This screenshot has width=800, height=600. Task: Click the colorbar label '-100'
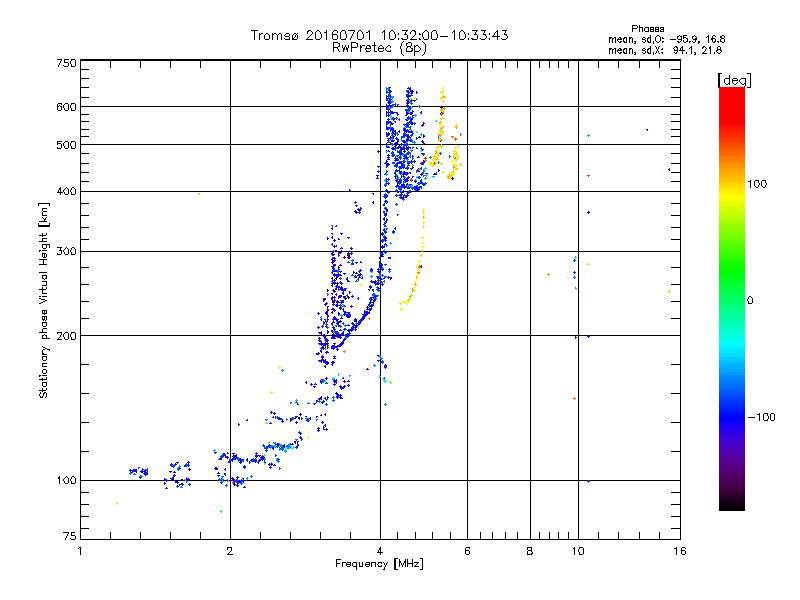coord(761,417)
